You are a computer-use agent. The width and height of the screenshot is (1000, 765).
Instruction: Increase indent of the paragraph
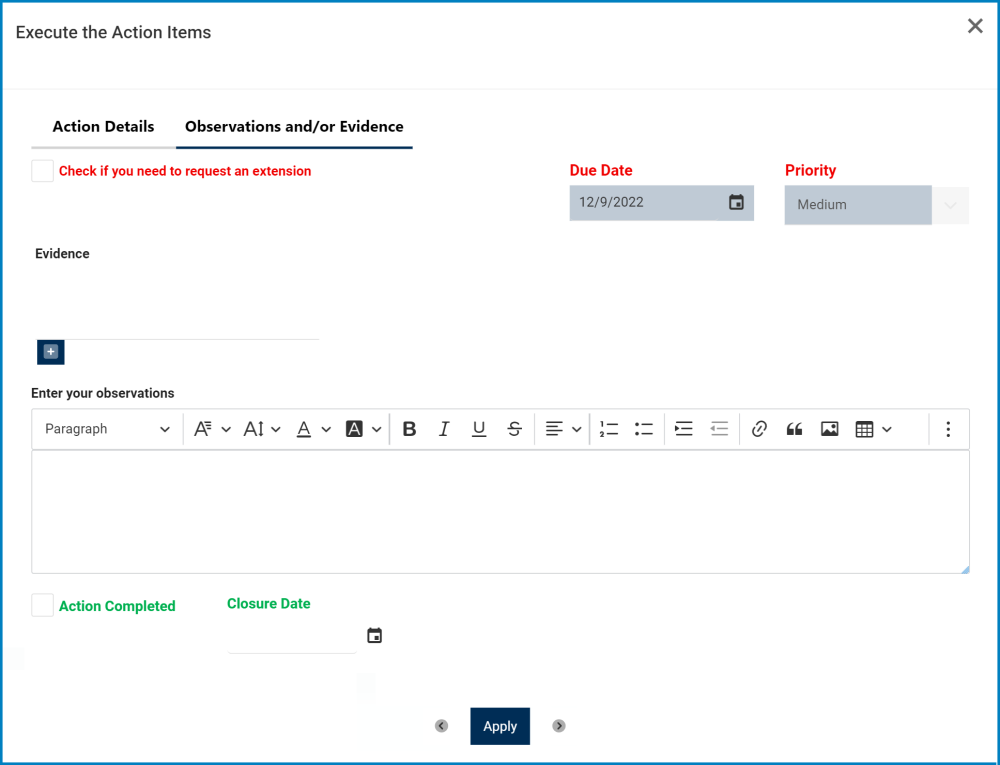point(684,429)
